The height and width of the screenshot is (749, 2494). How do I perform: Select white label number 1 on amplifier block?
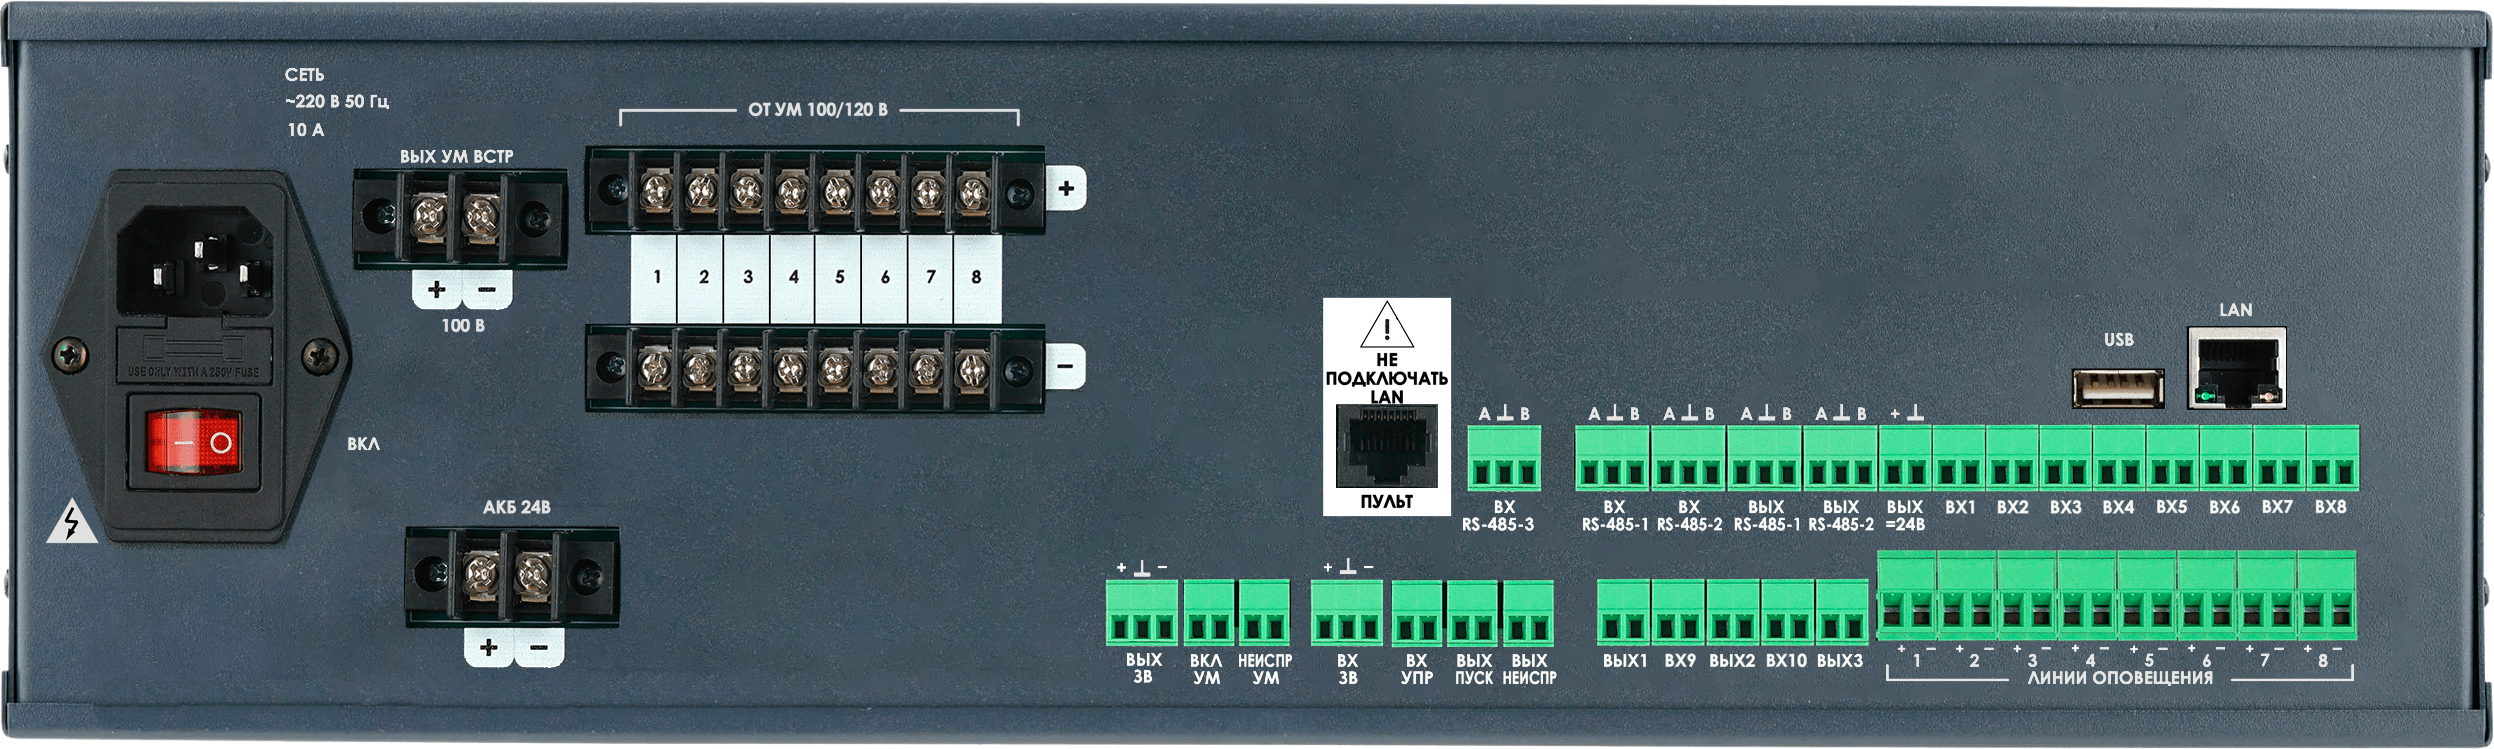point(656,277)
